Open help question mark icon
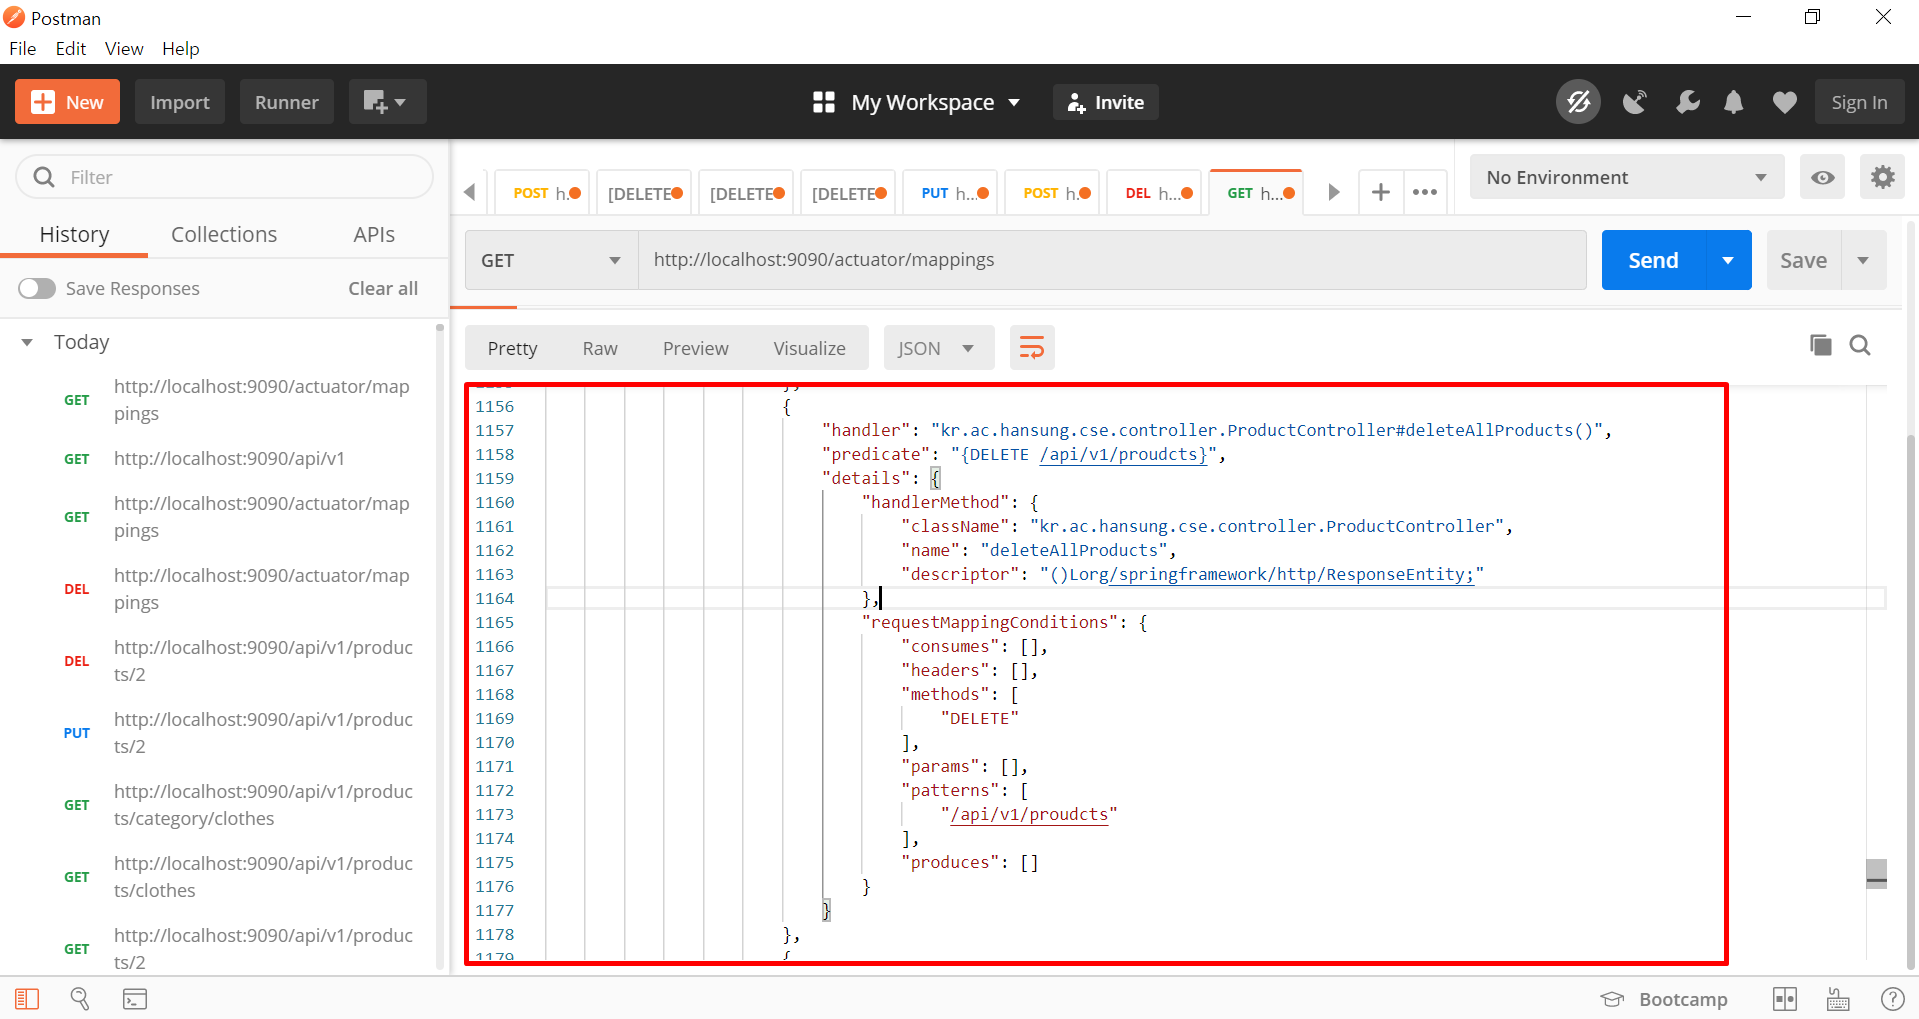This screenshot has height=1019, width=1919. coord(1893,999)
